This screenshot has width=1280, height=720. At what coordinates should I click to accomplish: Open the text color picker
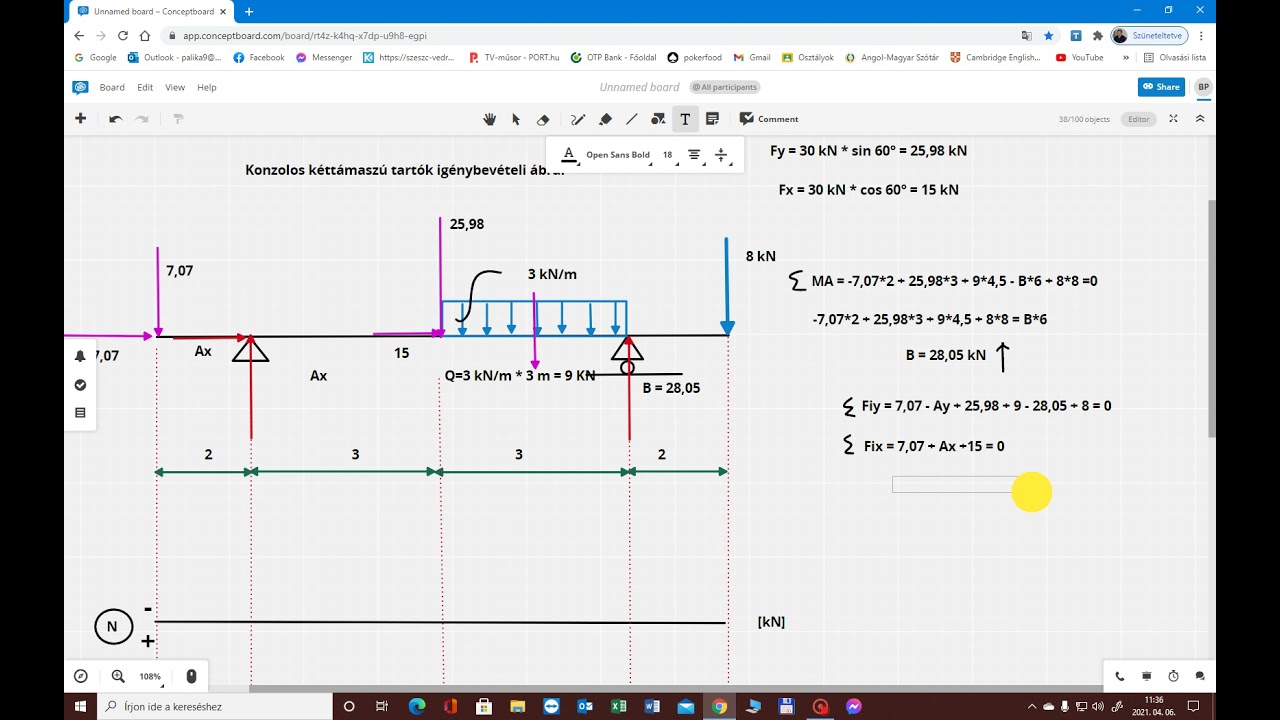569,155
